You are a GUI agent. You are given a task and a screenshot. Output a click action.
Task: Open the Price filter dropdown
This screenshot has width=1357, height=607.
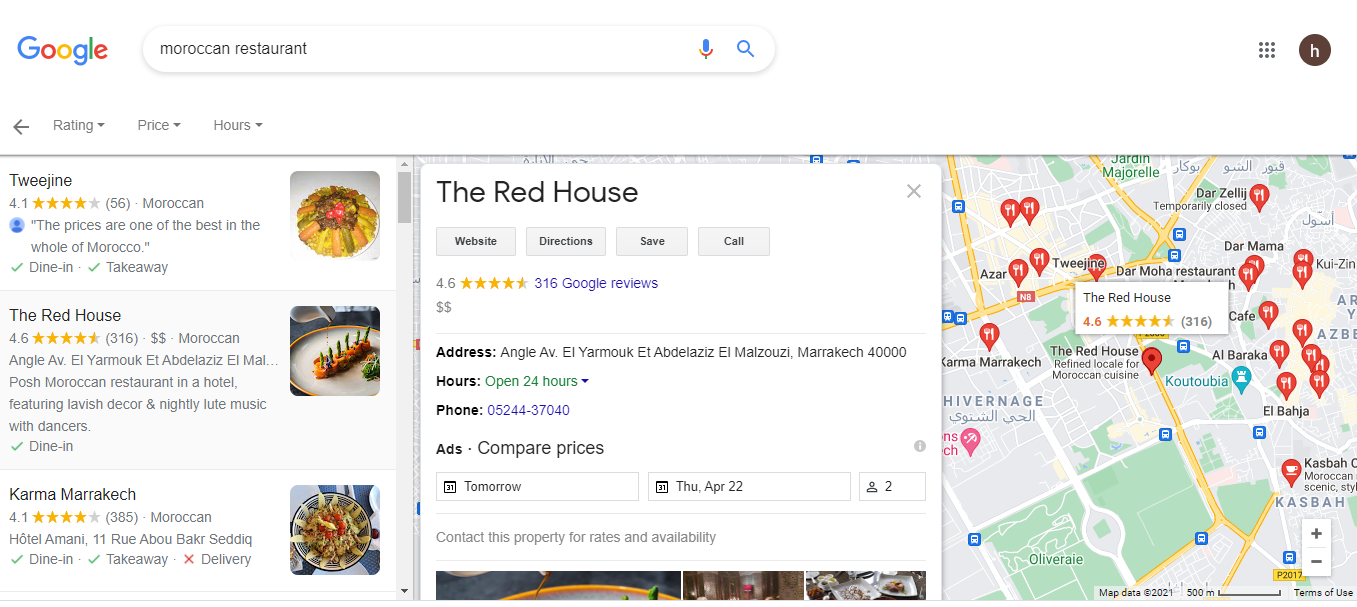[159, 126]
